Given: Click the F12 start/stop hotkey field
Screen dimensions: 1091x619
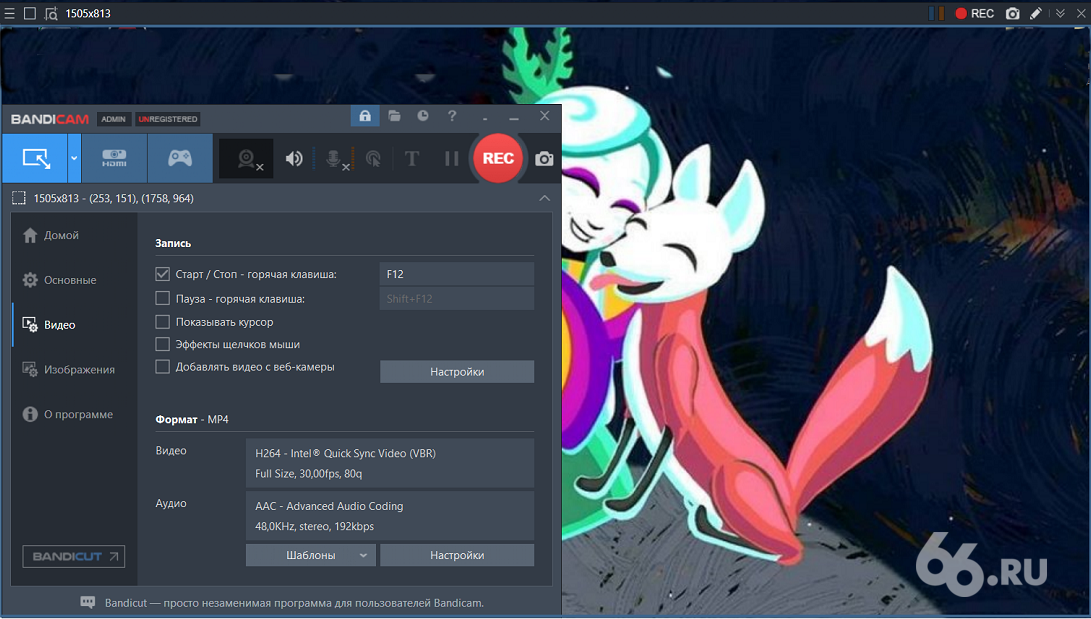Looking at the screenshot, I should (457, 274).
